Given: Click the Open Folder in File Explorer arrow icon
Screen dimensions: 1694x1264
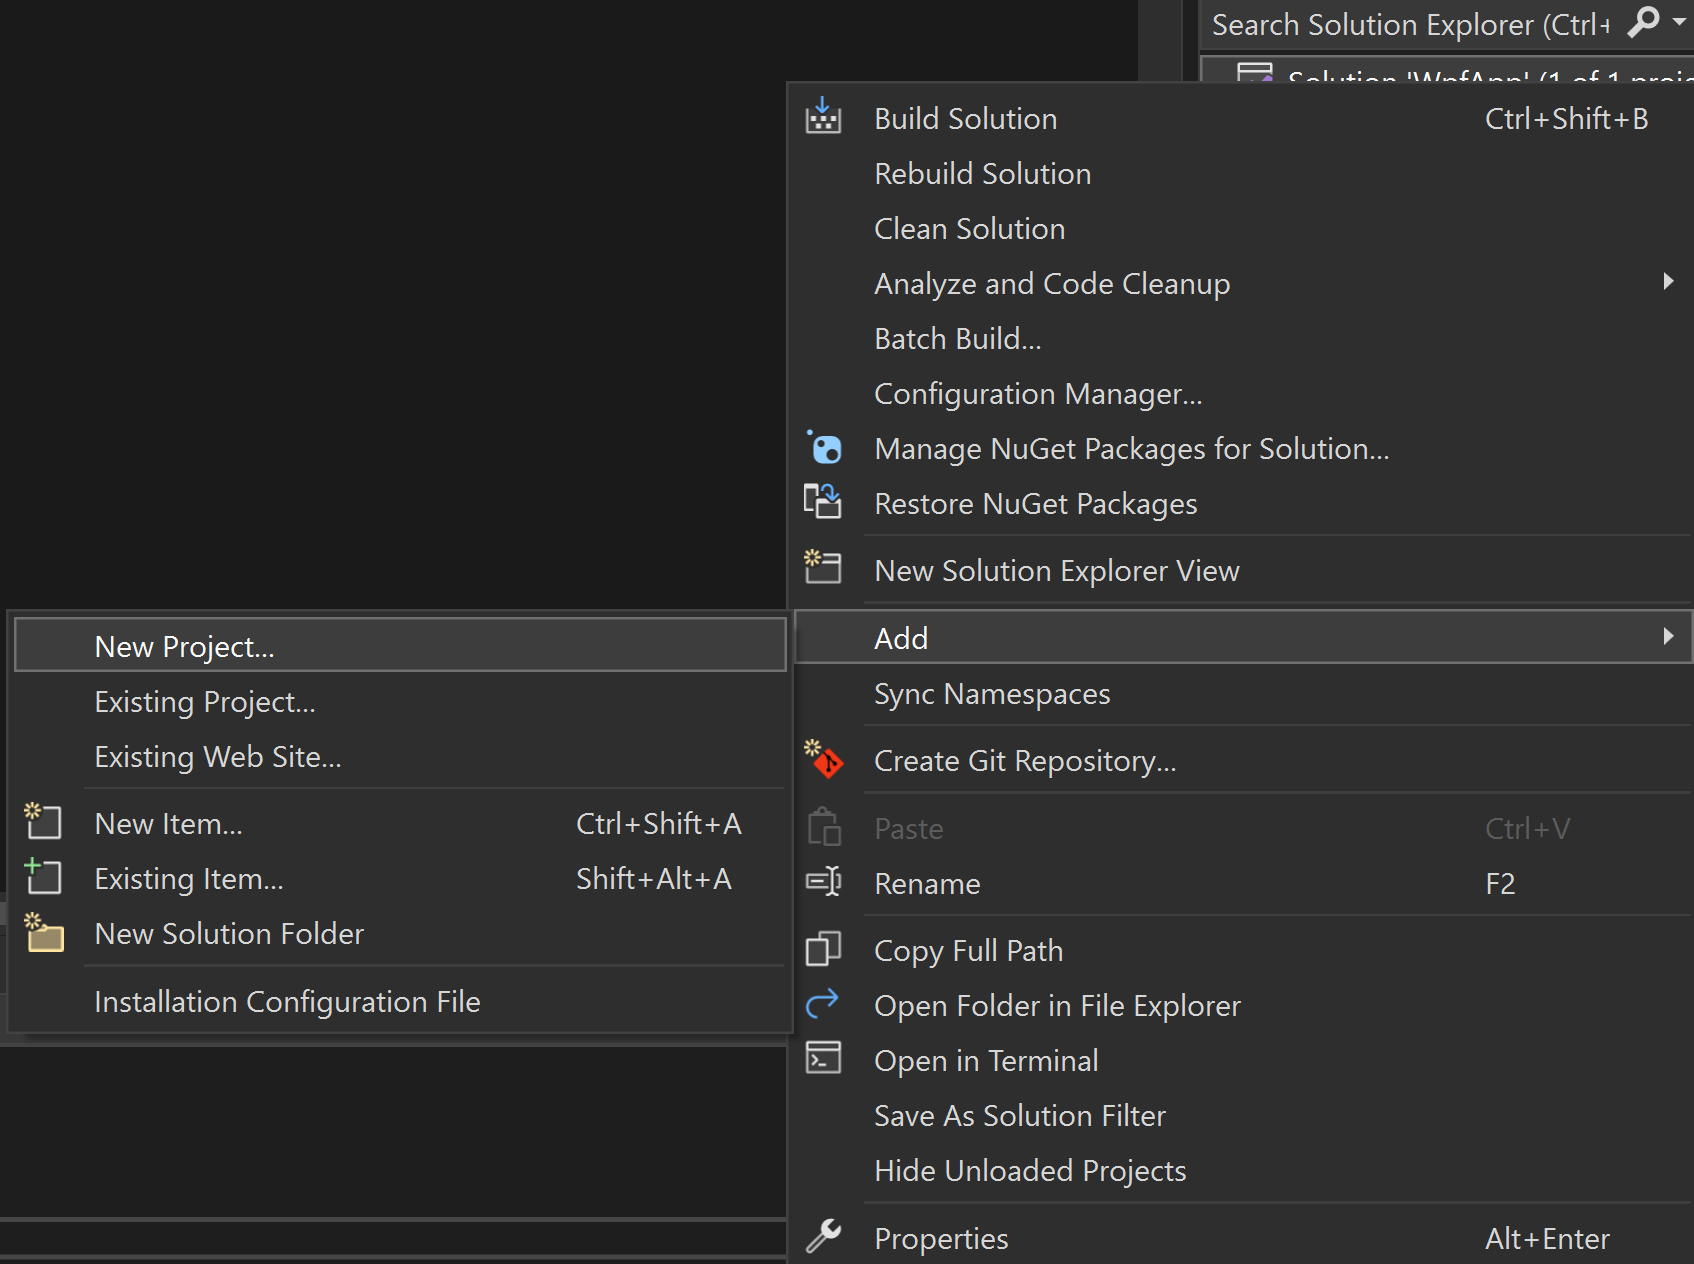Looking at the screenshot, I should 822,1003.
